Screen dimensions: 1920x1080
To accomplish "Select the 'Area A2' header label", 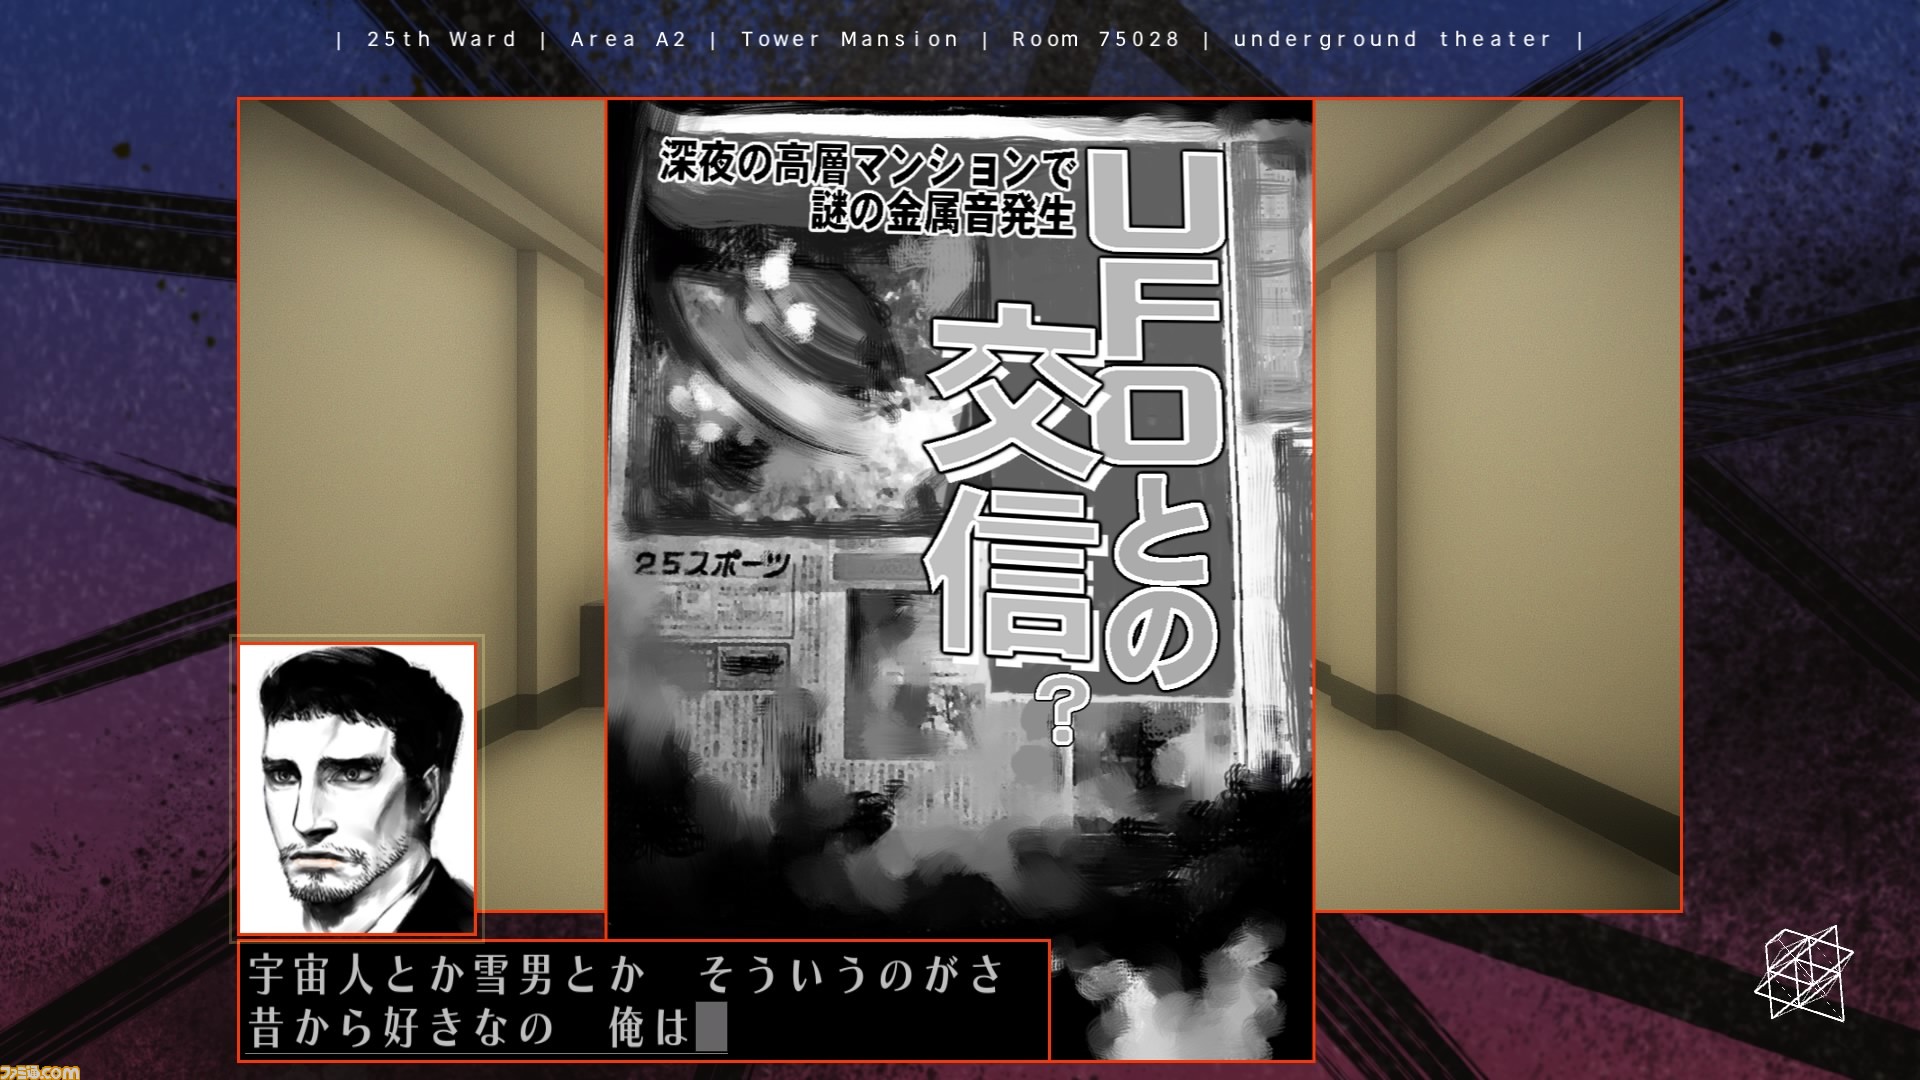I will 629,40.
